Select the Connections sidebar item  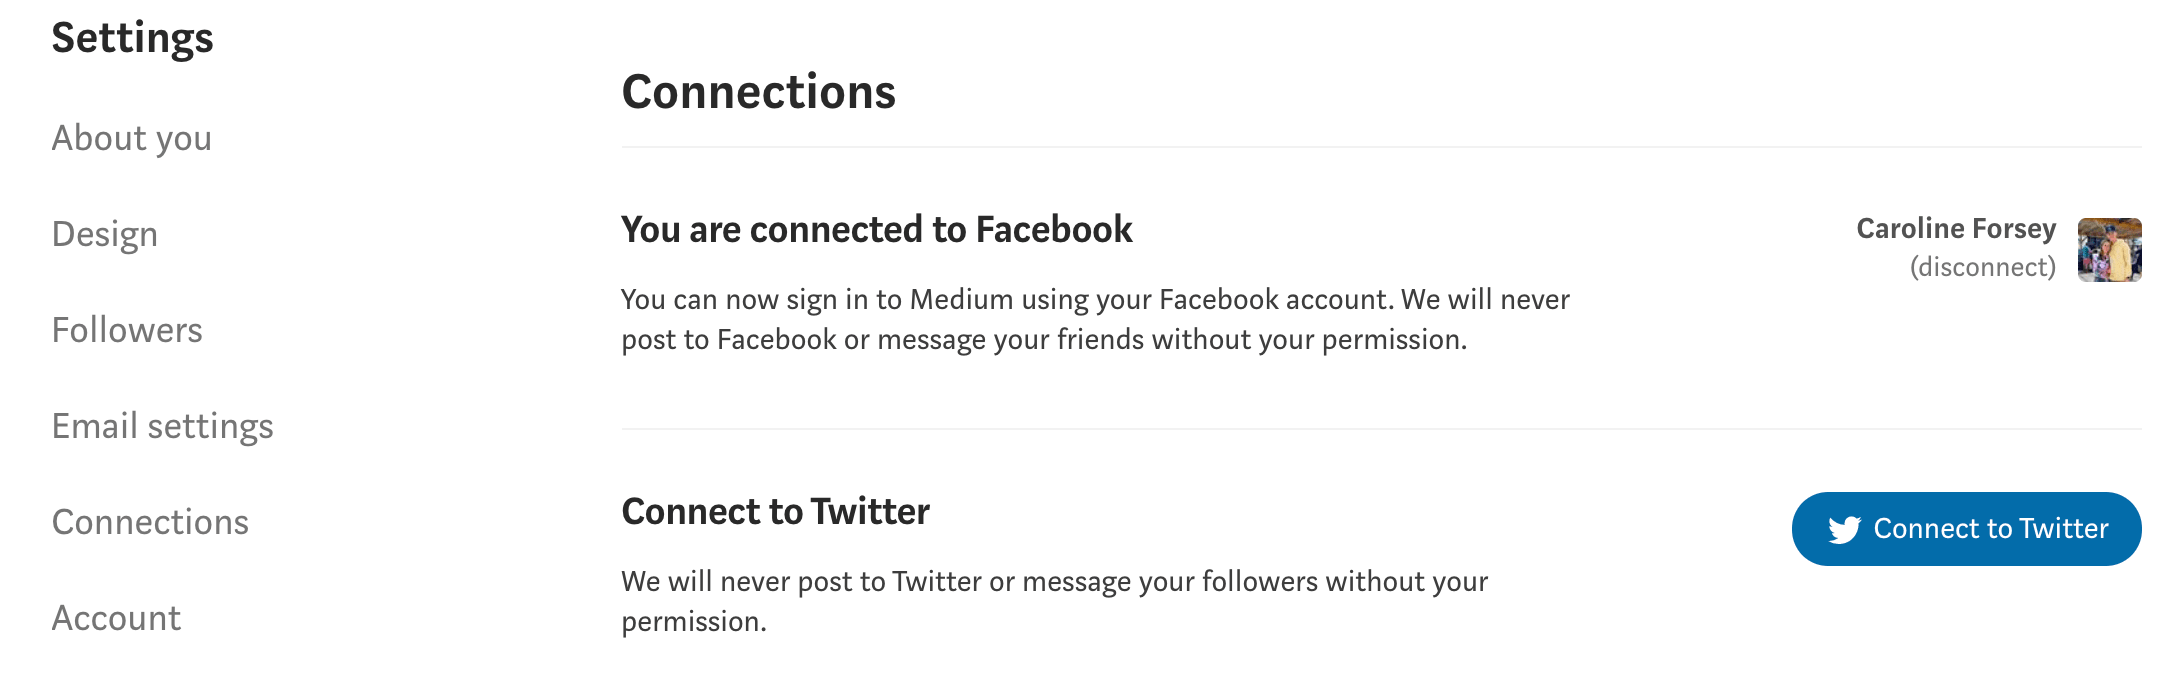[x=151, y=523]
